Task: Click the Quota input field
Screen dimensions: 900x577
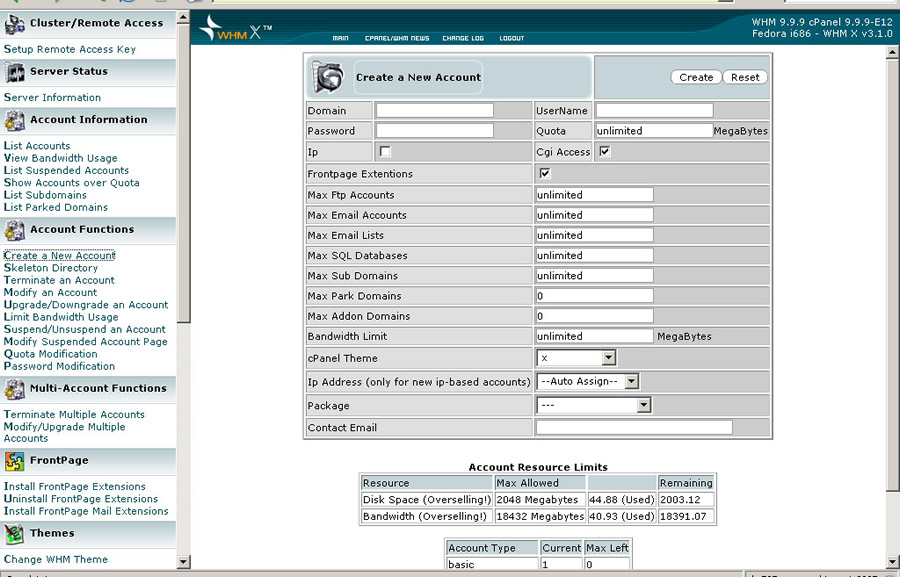Action: [654, 131]
